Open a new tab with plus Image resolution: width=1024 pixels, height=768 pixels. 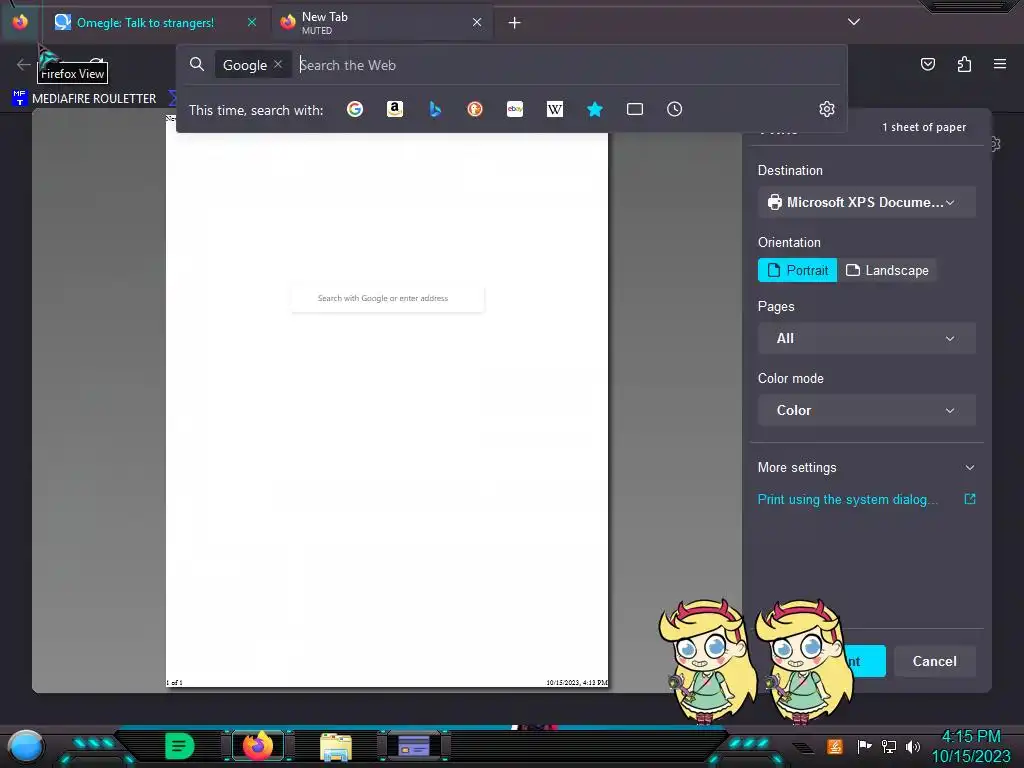pos(515,23)
